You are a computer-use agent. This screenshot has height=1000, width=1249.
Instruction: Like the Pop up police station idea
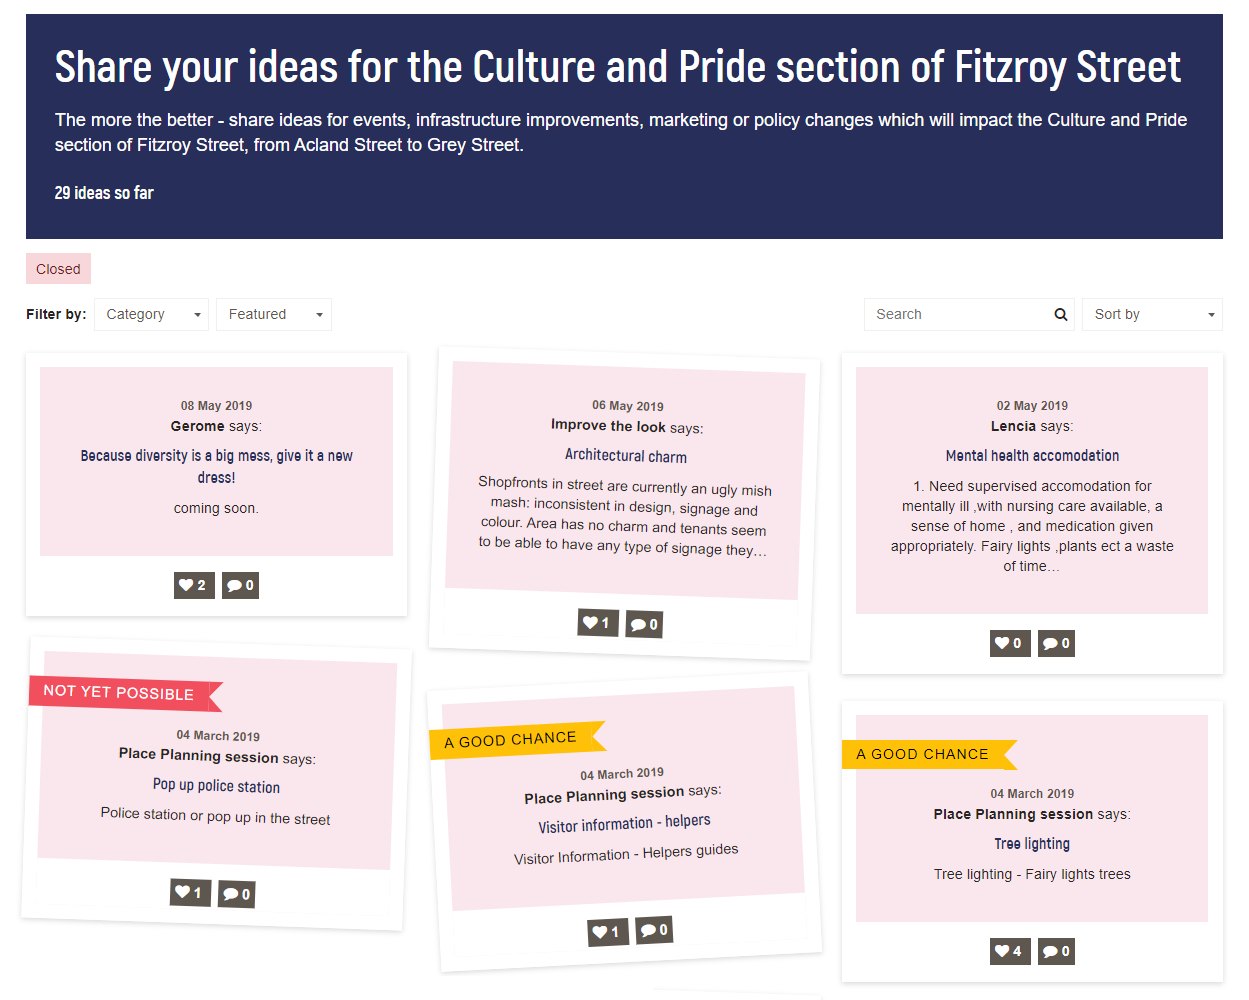point(190,892)
